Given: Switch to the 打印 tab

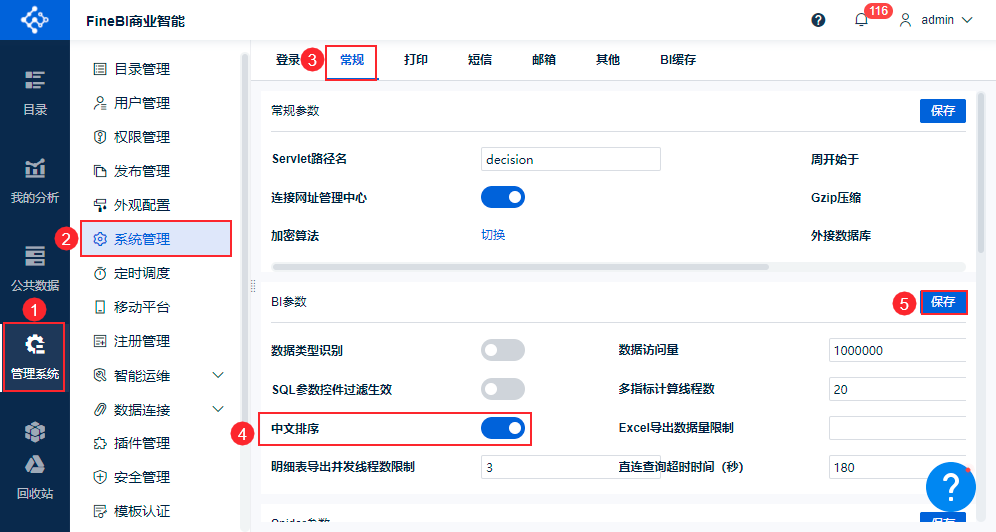Looking at the screenshot, I should click(x=415, y=60).
